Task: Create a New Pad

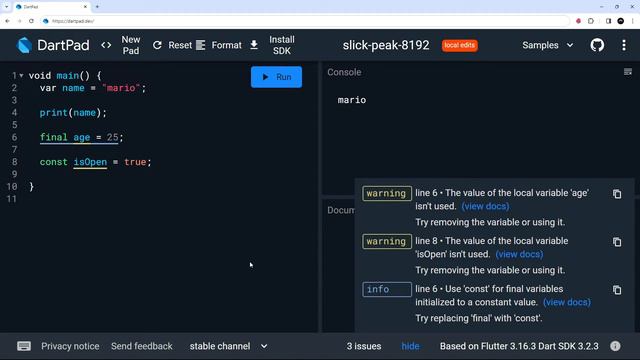Action: tap(131, 45)
